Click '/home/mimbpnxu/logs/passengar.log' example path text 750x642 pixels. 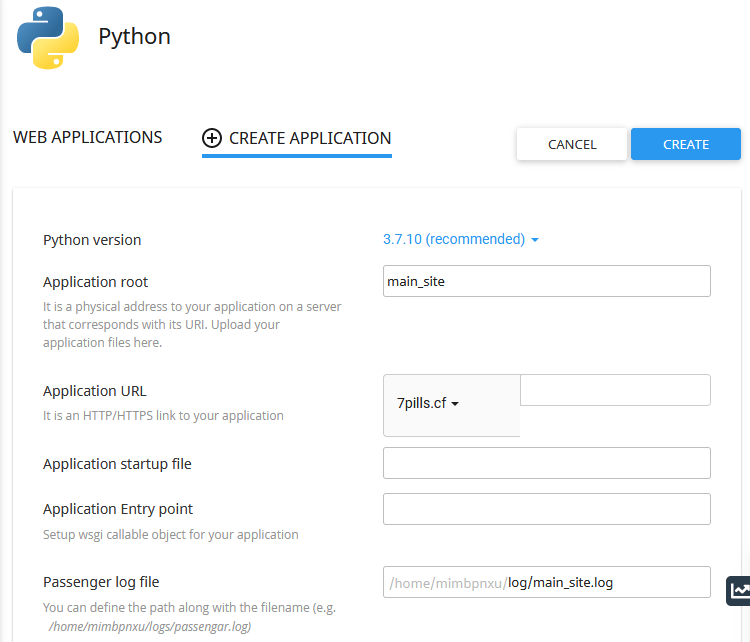tap(150, 626)
